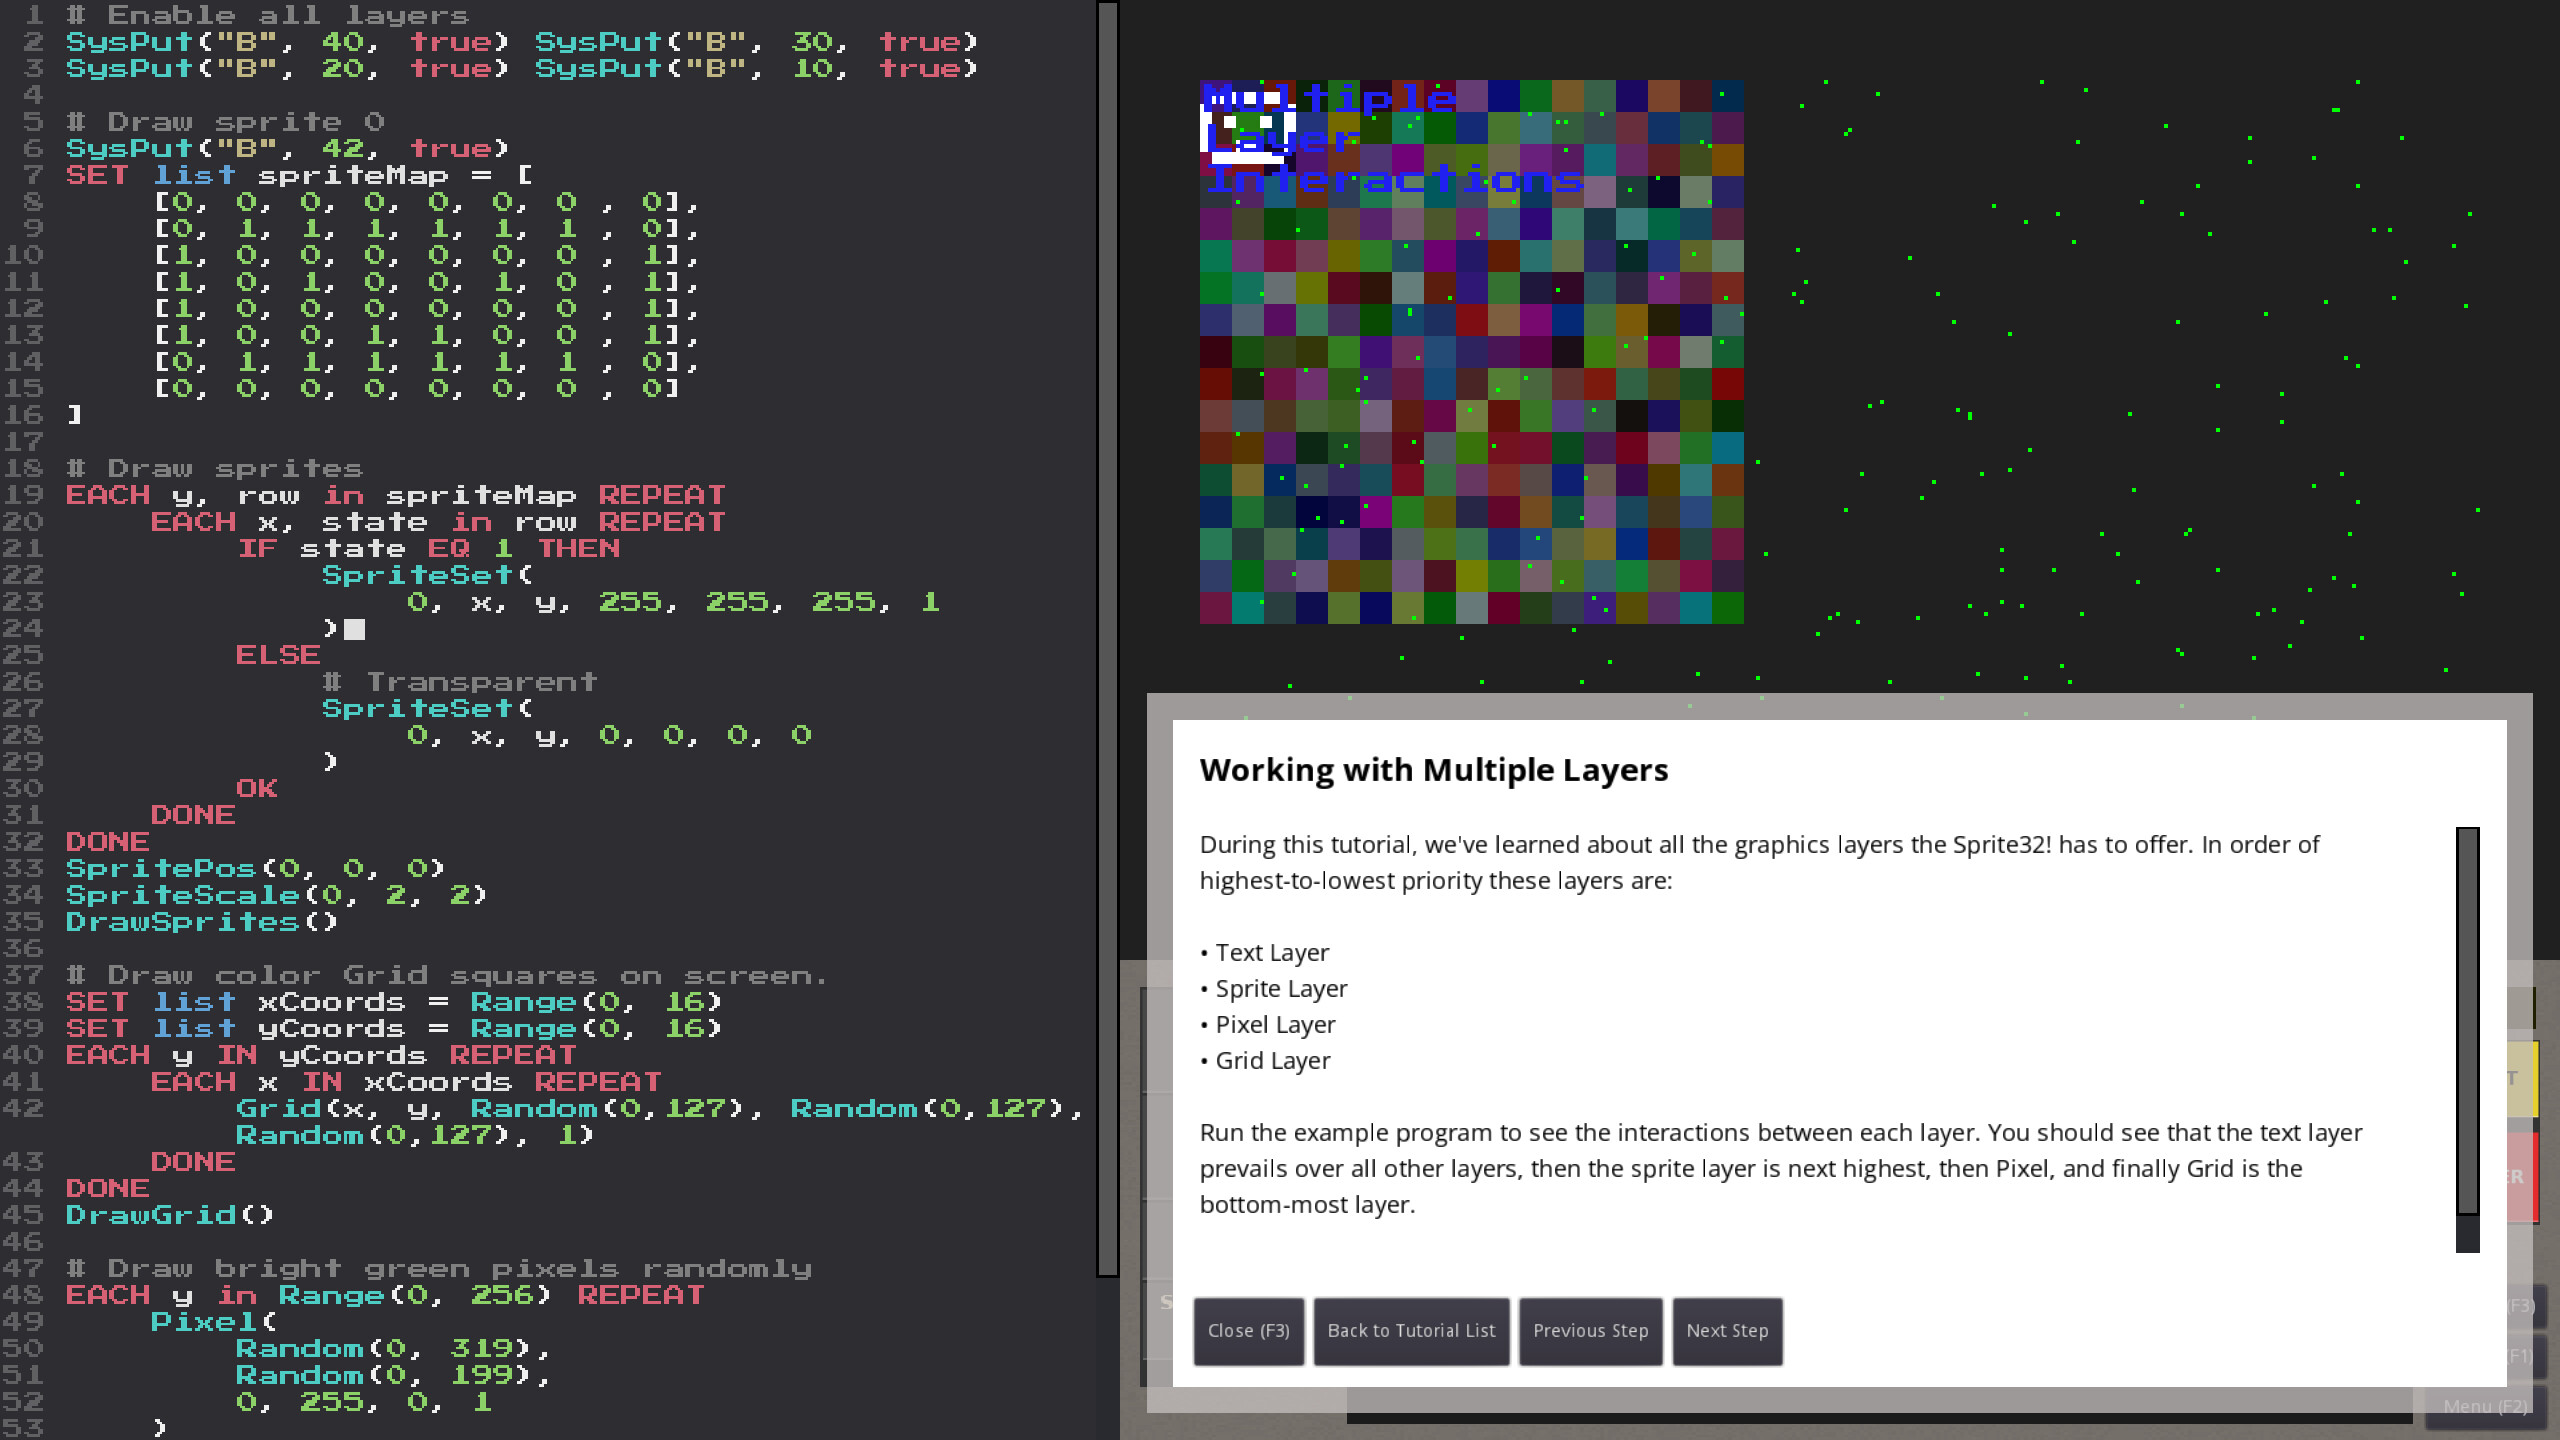
Task: Advance tutorial with Next Step
Action: pos(1727,1331)
